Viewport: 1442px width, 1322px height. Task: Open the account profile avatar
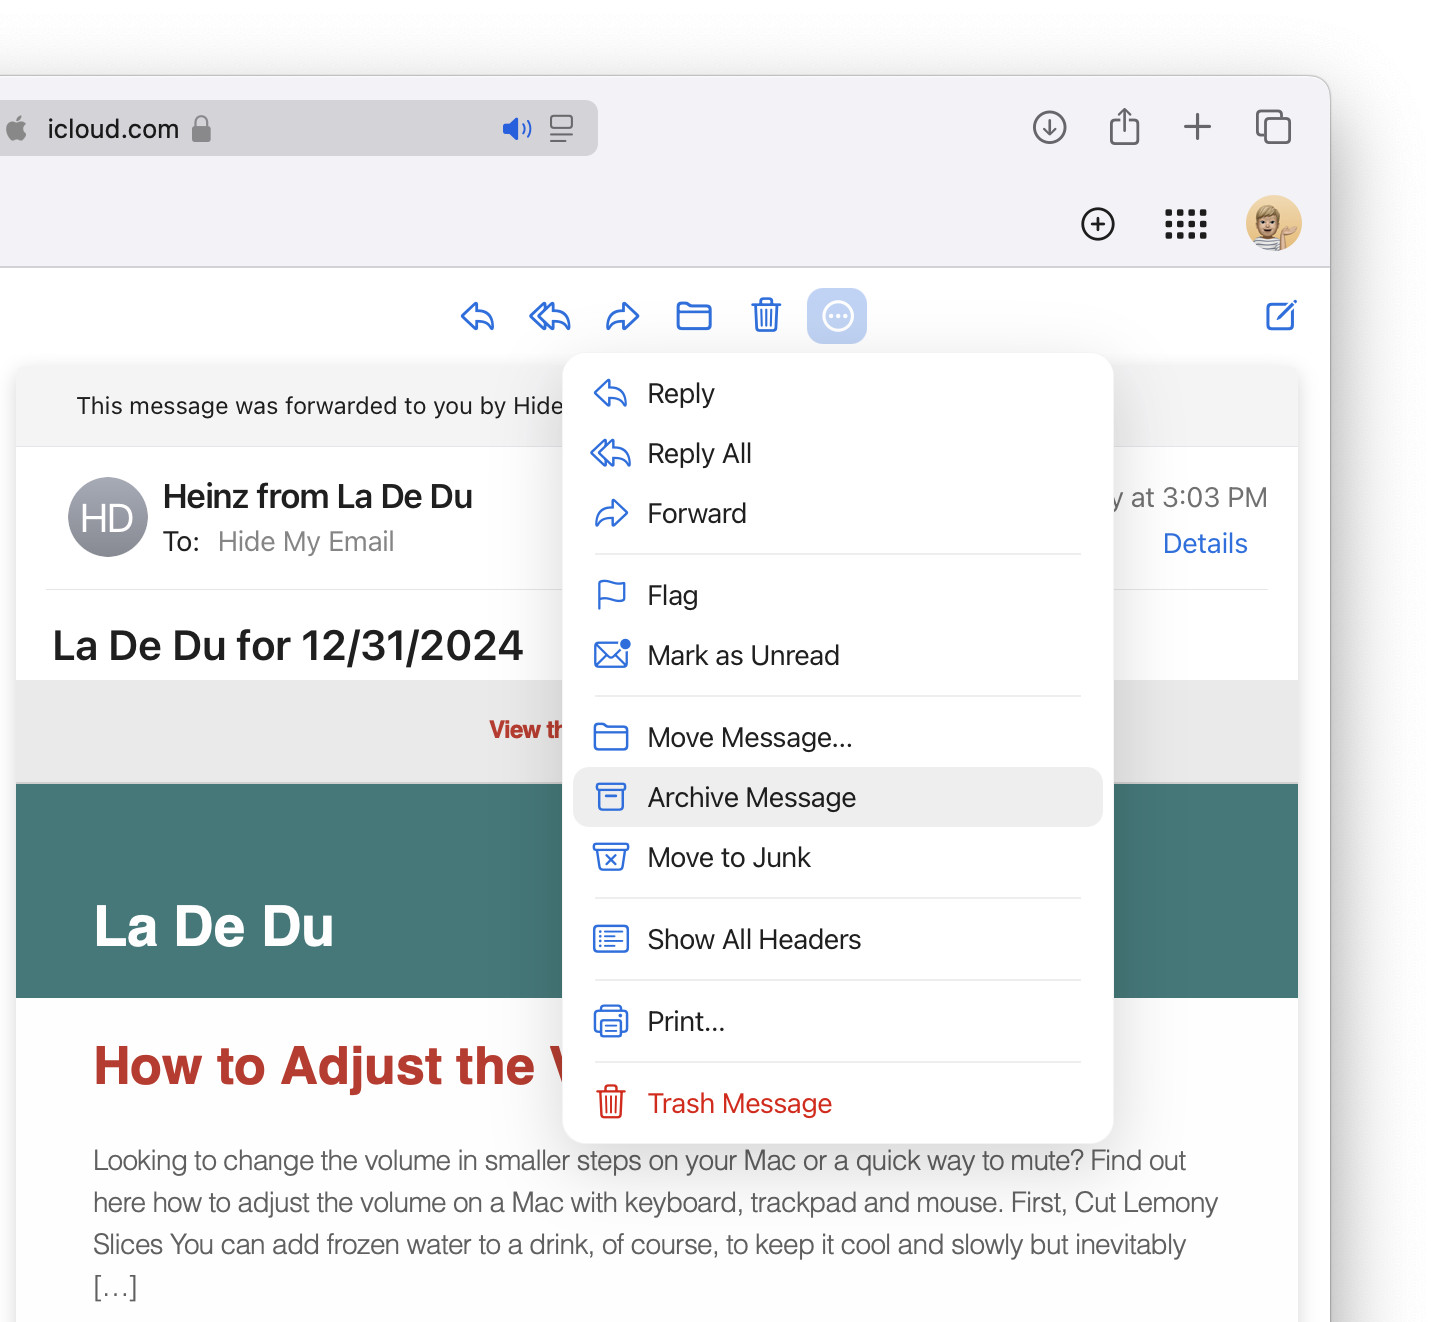[x=1273, y=223]
